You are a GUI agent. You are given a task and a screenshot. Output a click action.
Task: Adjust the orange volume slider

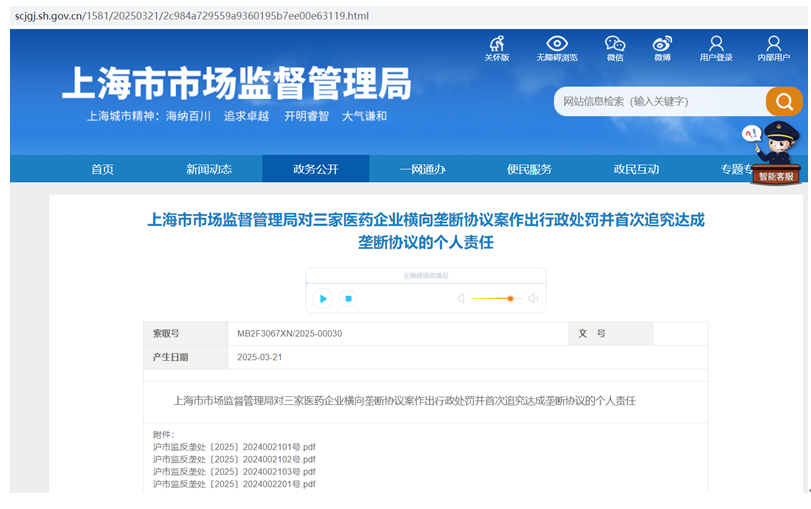pos(510,298)
